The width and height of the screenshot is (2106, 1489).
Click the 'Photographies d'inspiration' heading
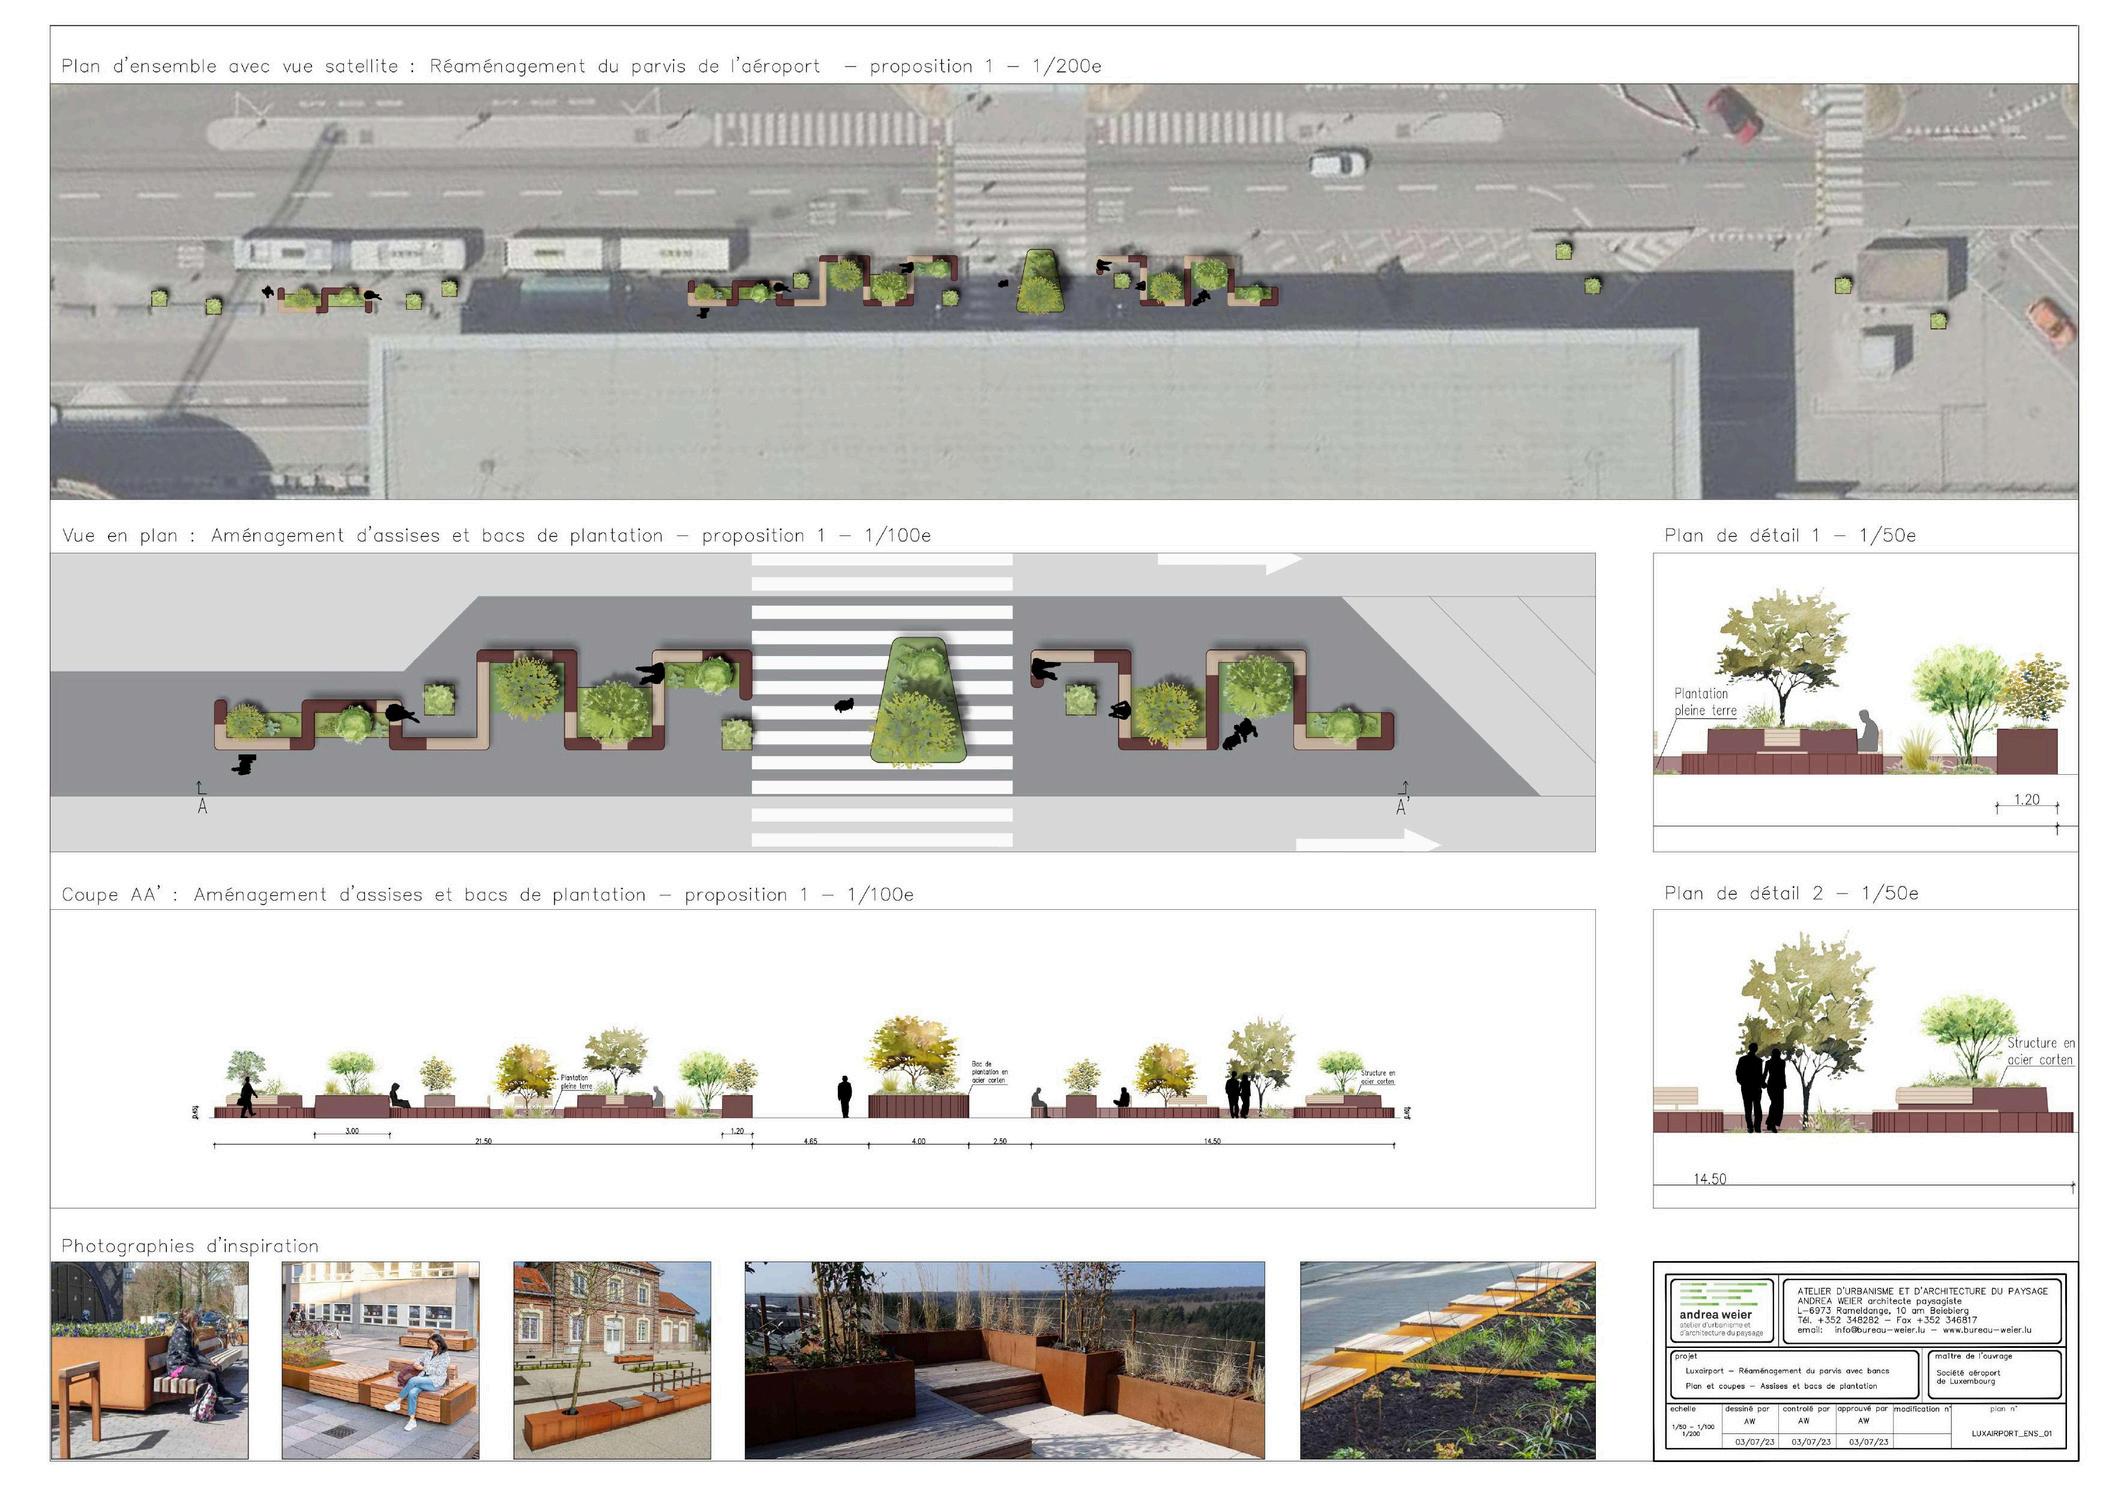coord(190,1246)
